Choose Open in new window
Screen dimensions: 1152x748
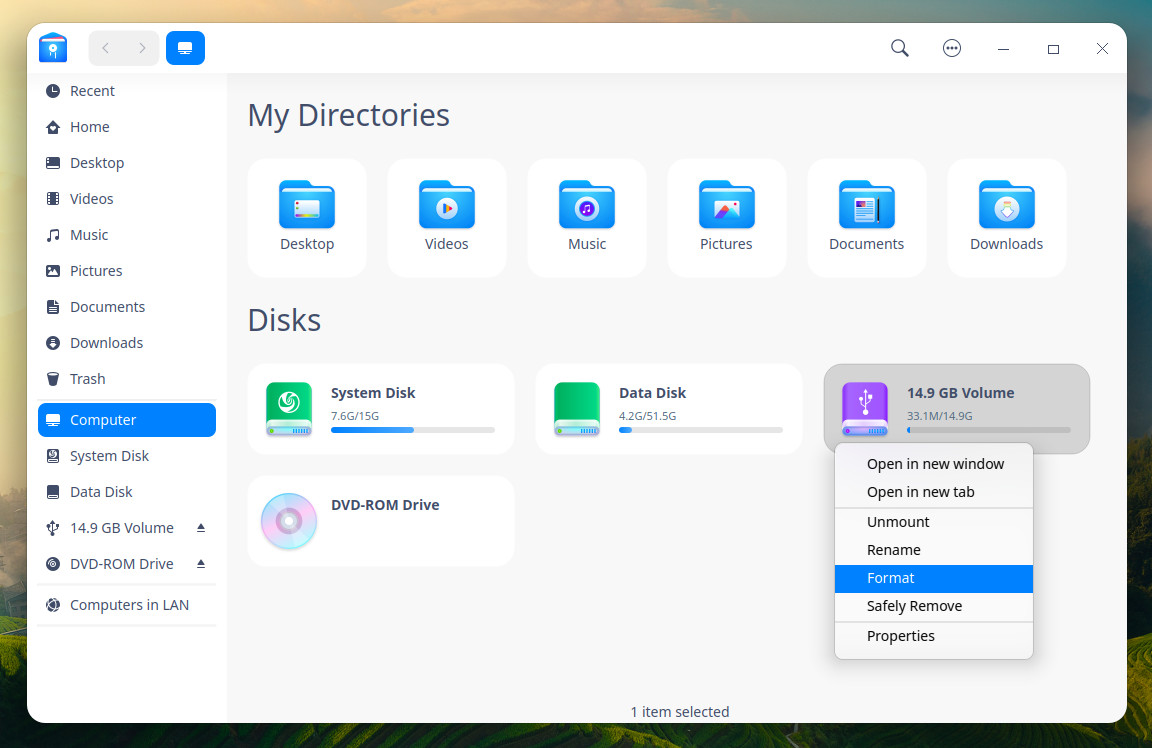934,464
